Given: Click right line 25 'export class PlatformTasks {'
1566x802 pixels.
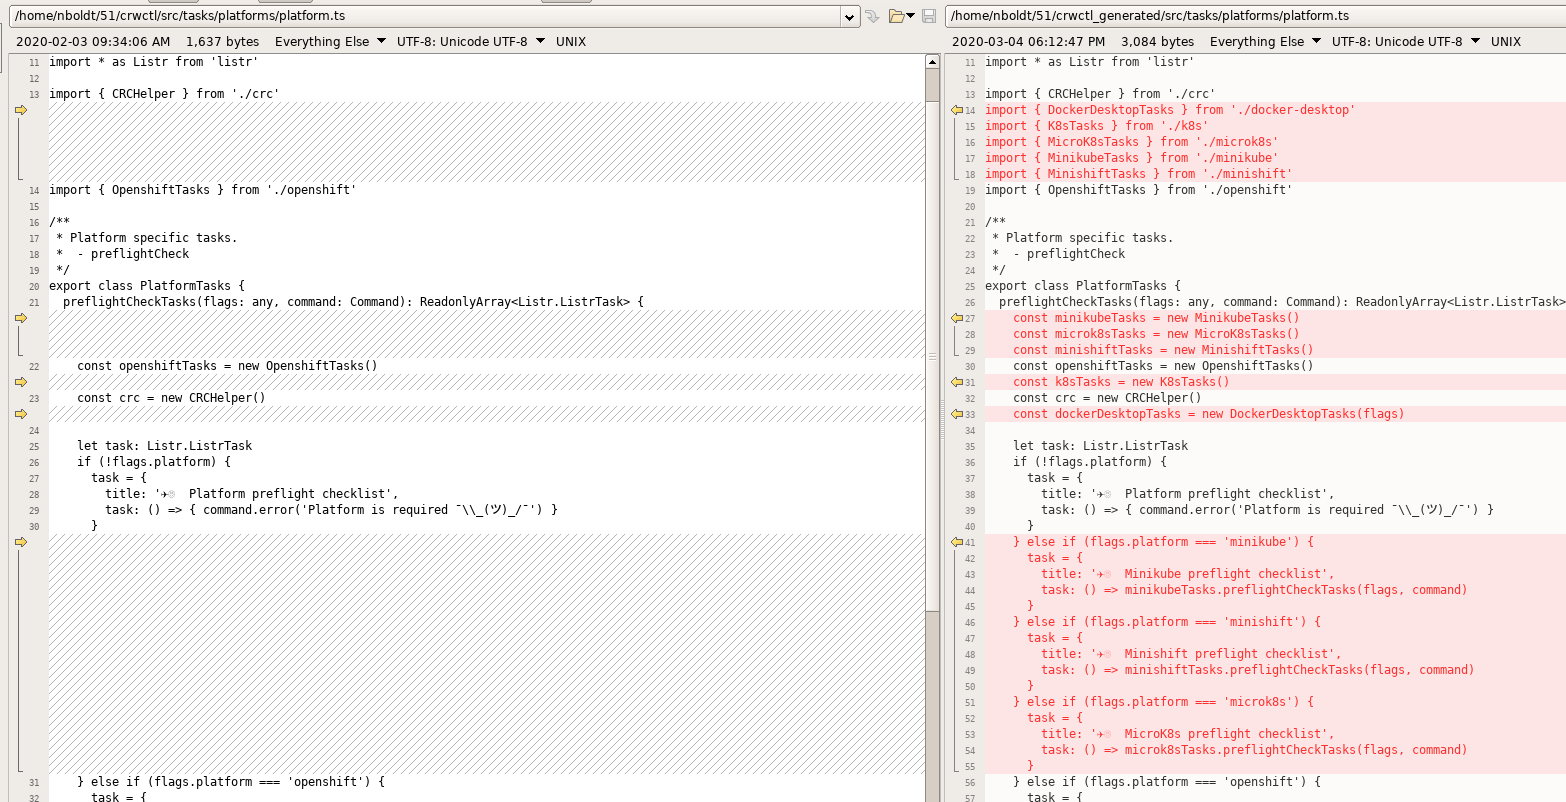Looking at the screenshot, I should coord(1083,286).
